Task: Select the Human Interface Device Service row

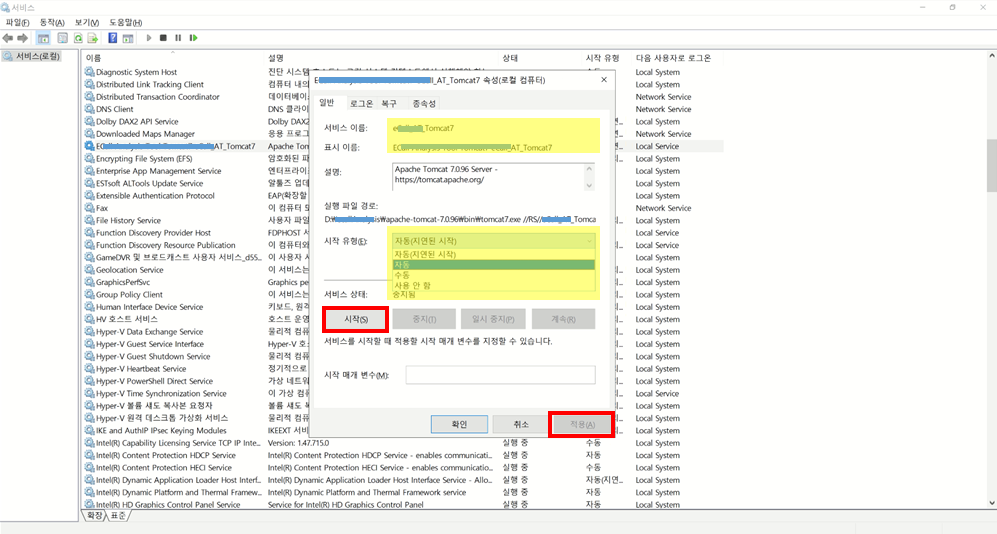Action: click(x=149, y=306)
